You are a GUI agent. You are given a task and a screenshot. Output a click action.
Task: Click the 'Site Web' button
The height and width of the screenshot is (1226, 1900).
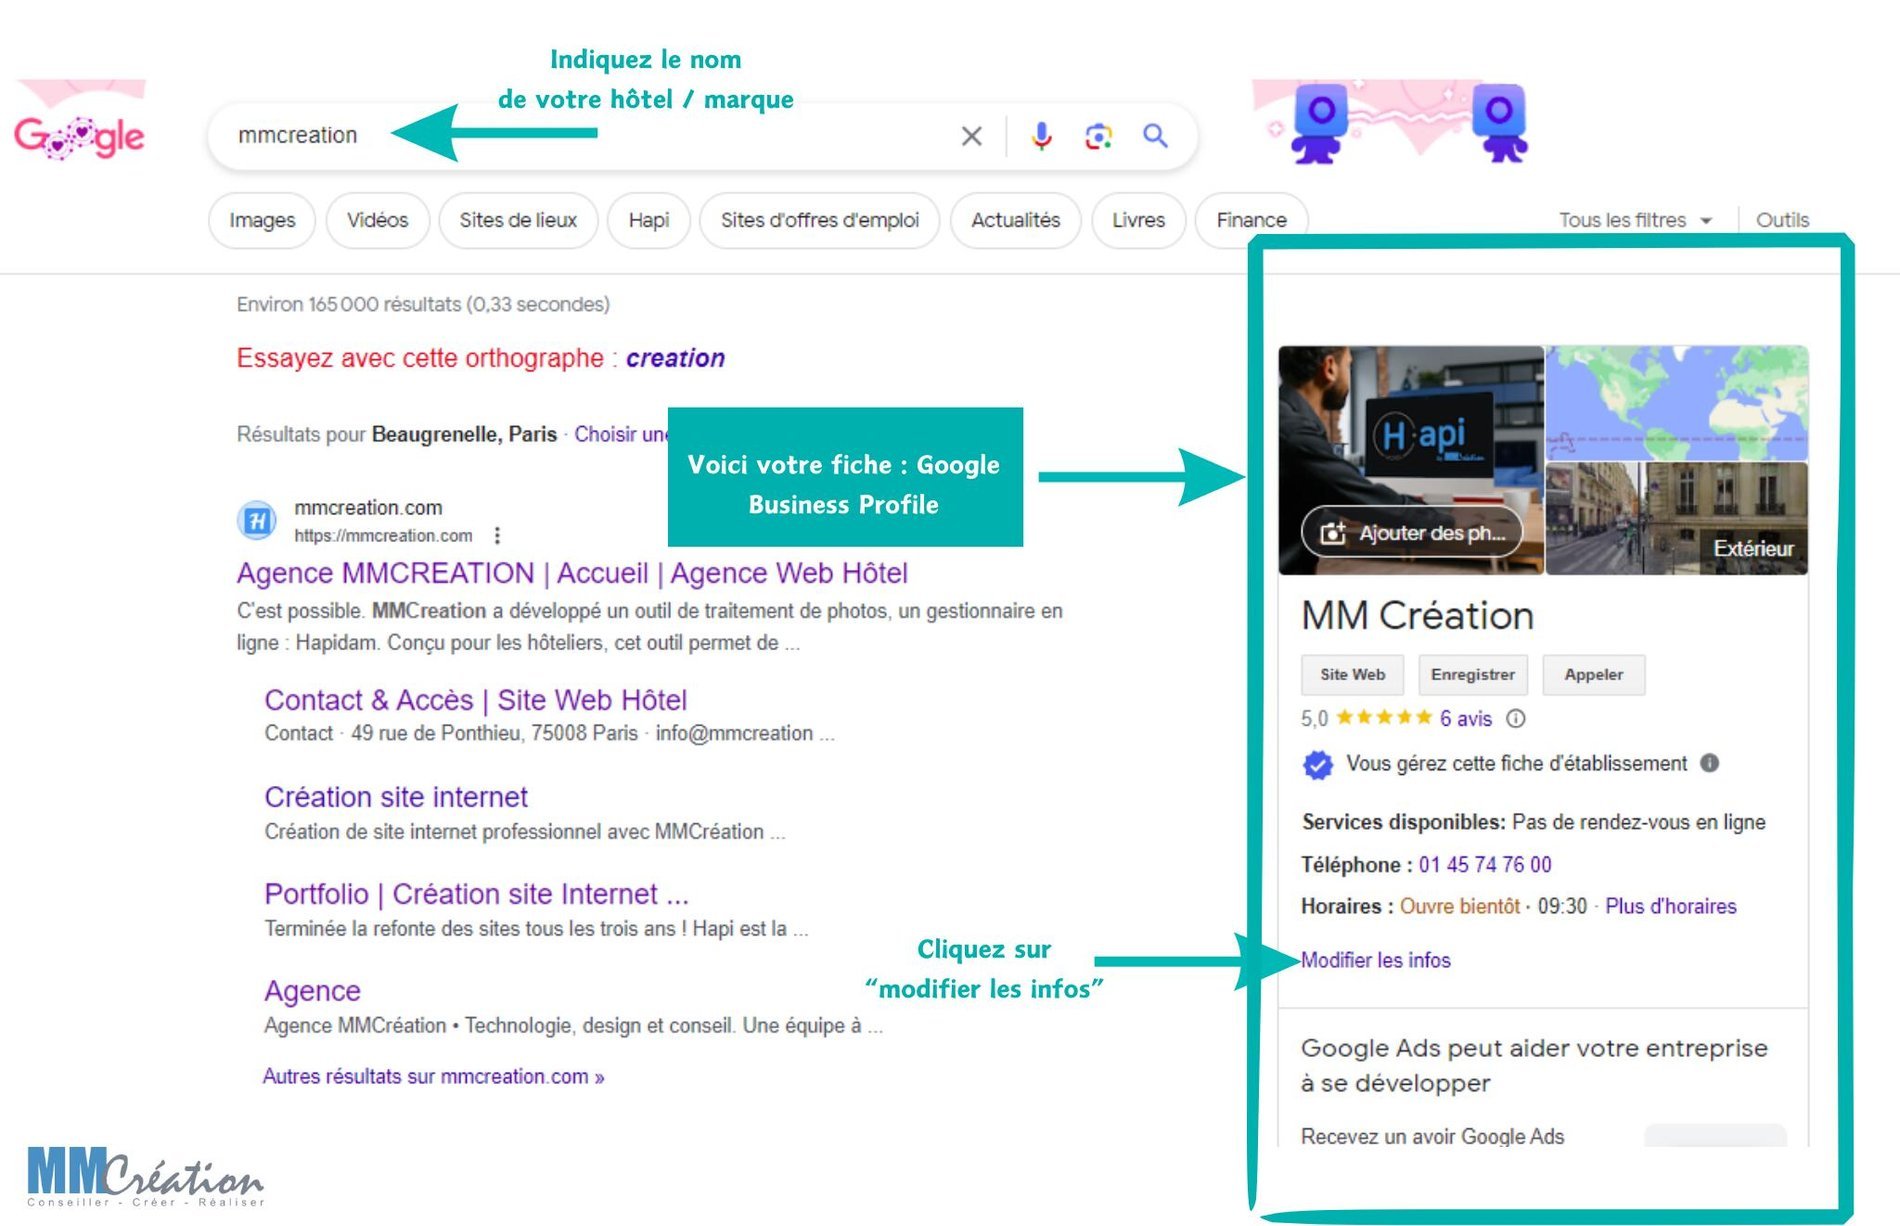pyautogui.click(x=1352, y=675)
